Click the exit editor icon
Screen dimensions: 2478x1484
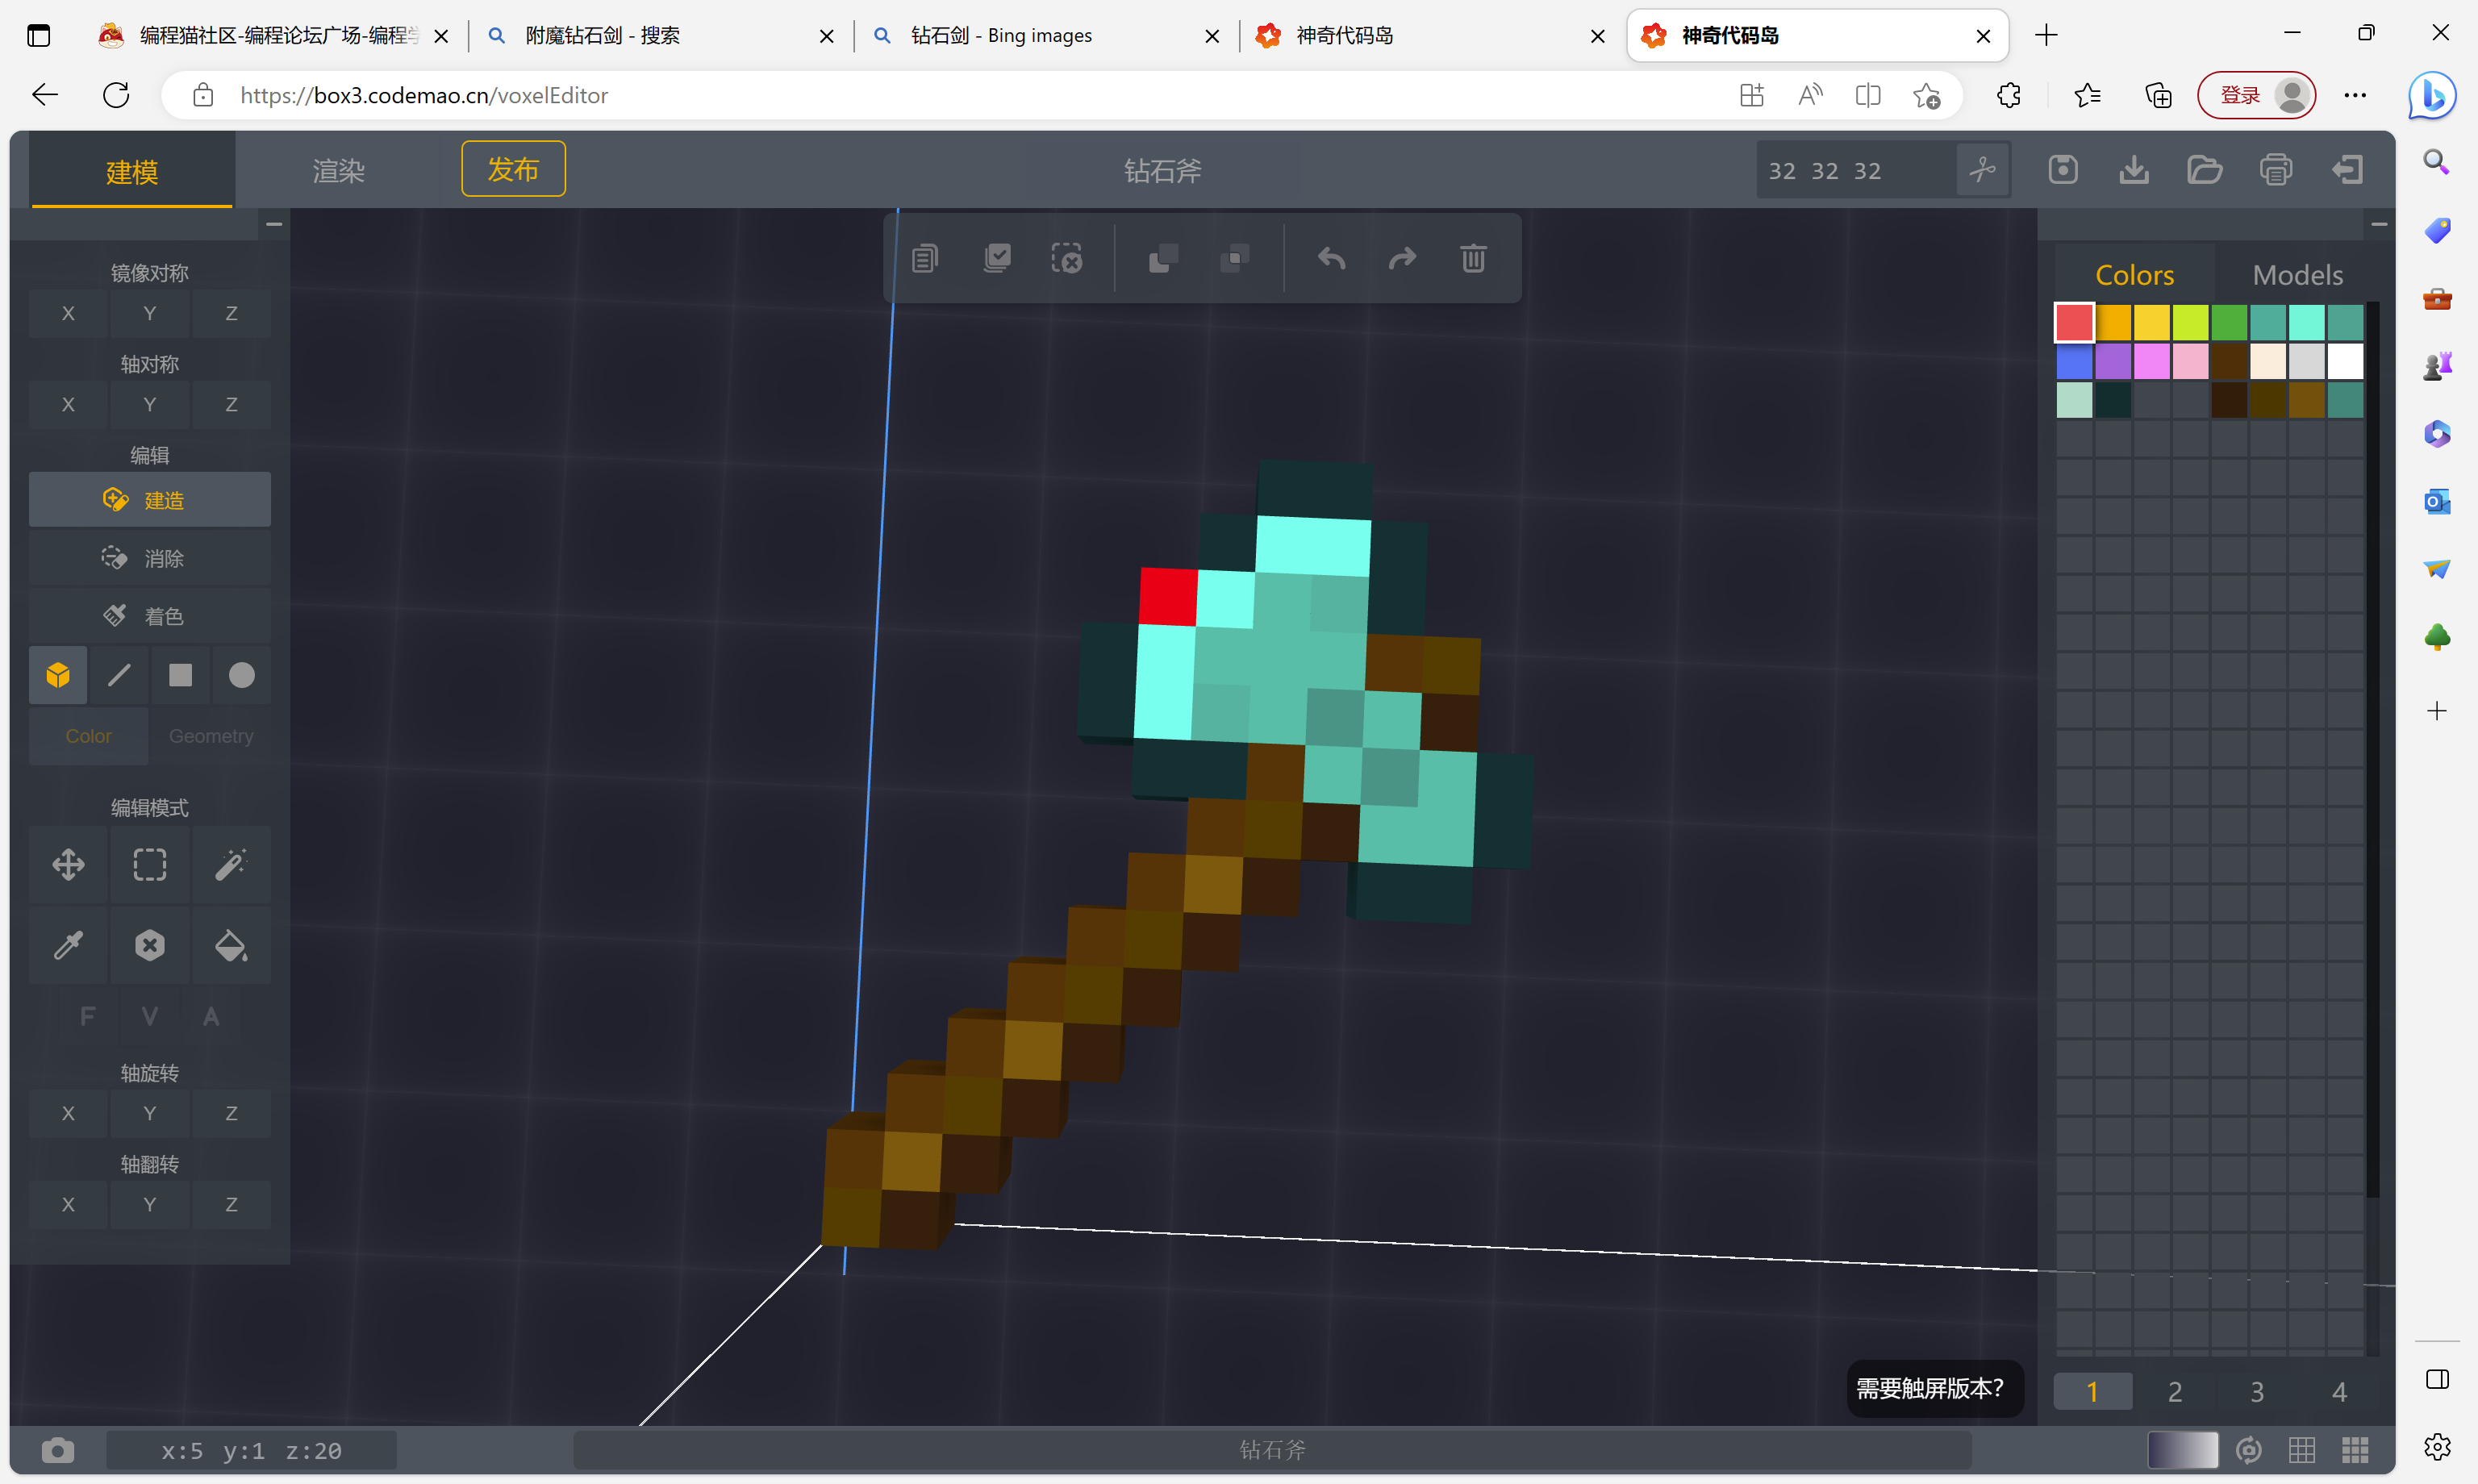click(x=2348, y=170)
